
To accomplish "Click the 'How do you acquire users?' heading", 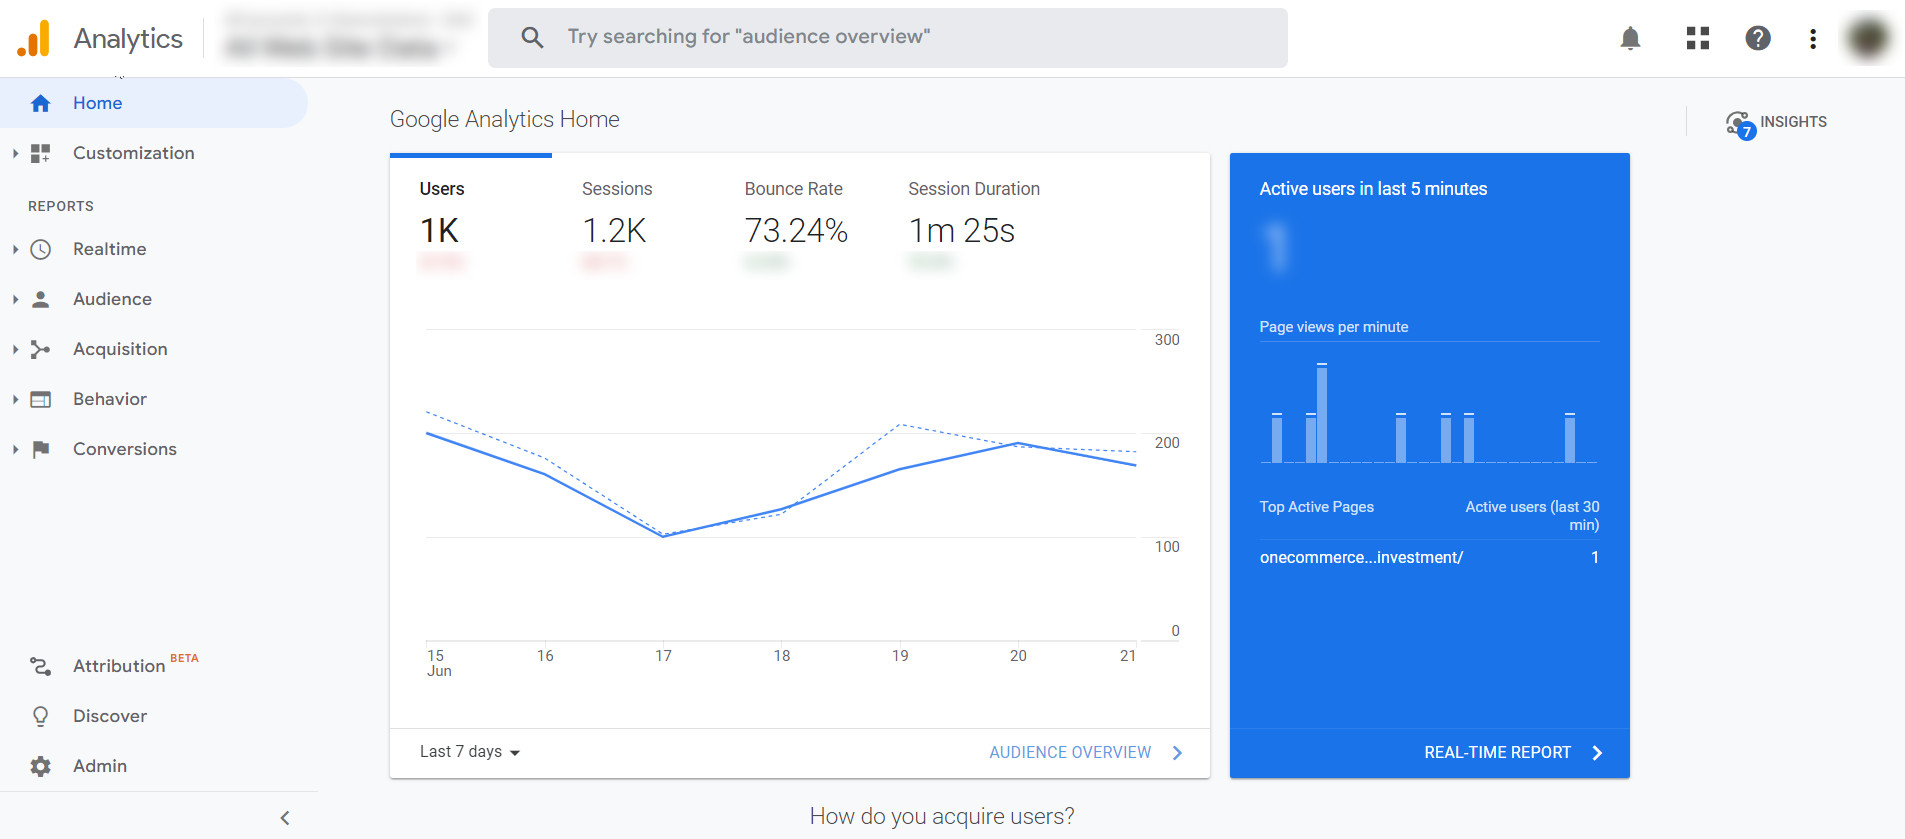I will [942, 817].
